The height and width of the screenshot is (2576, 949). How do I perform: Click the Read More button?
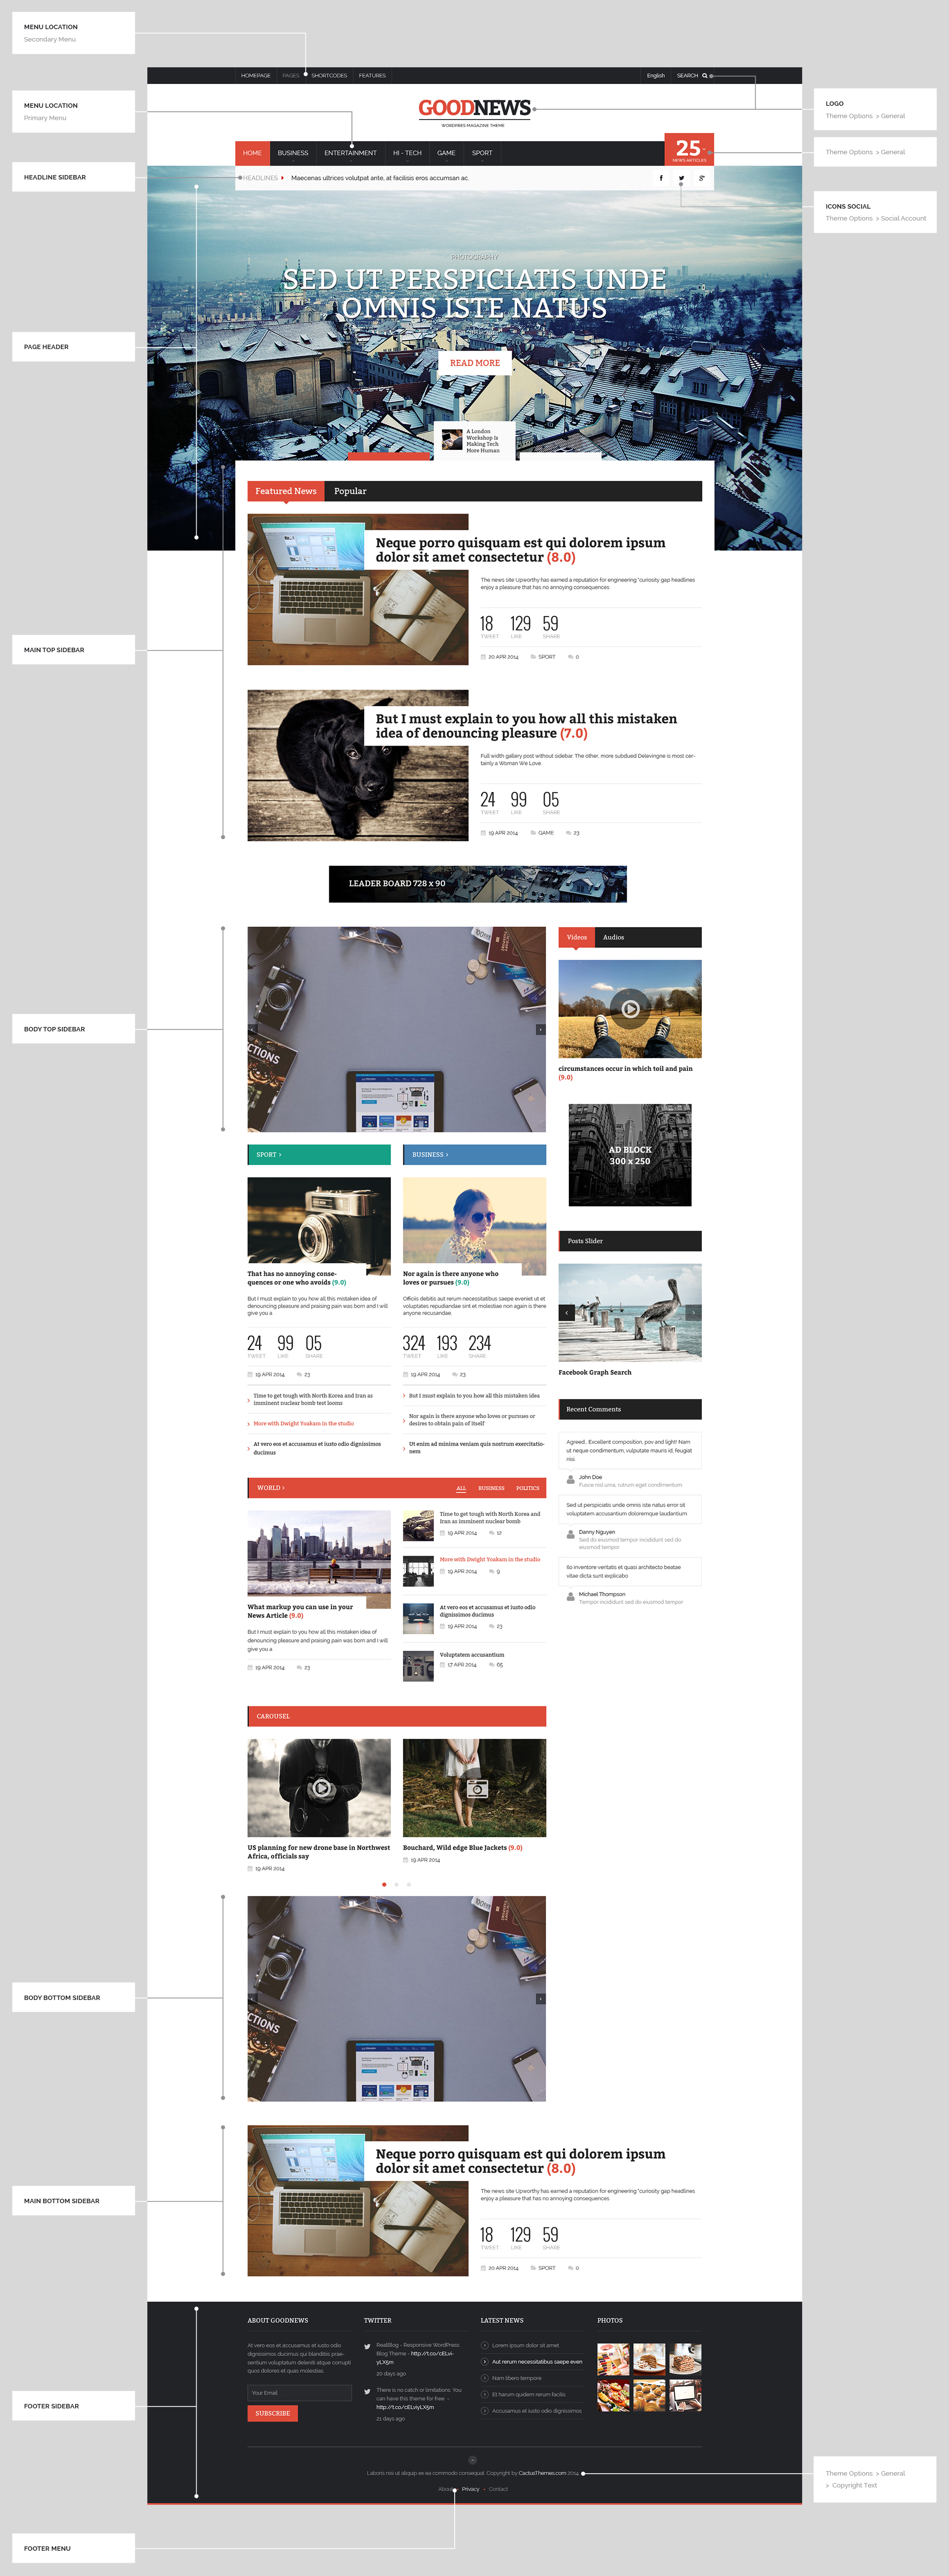pyautogui.click(x=474, y=363)
